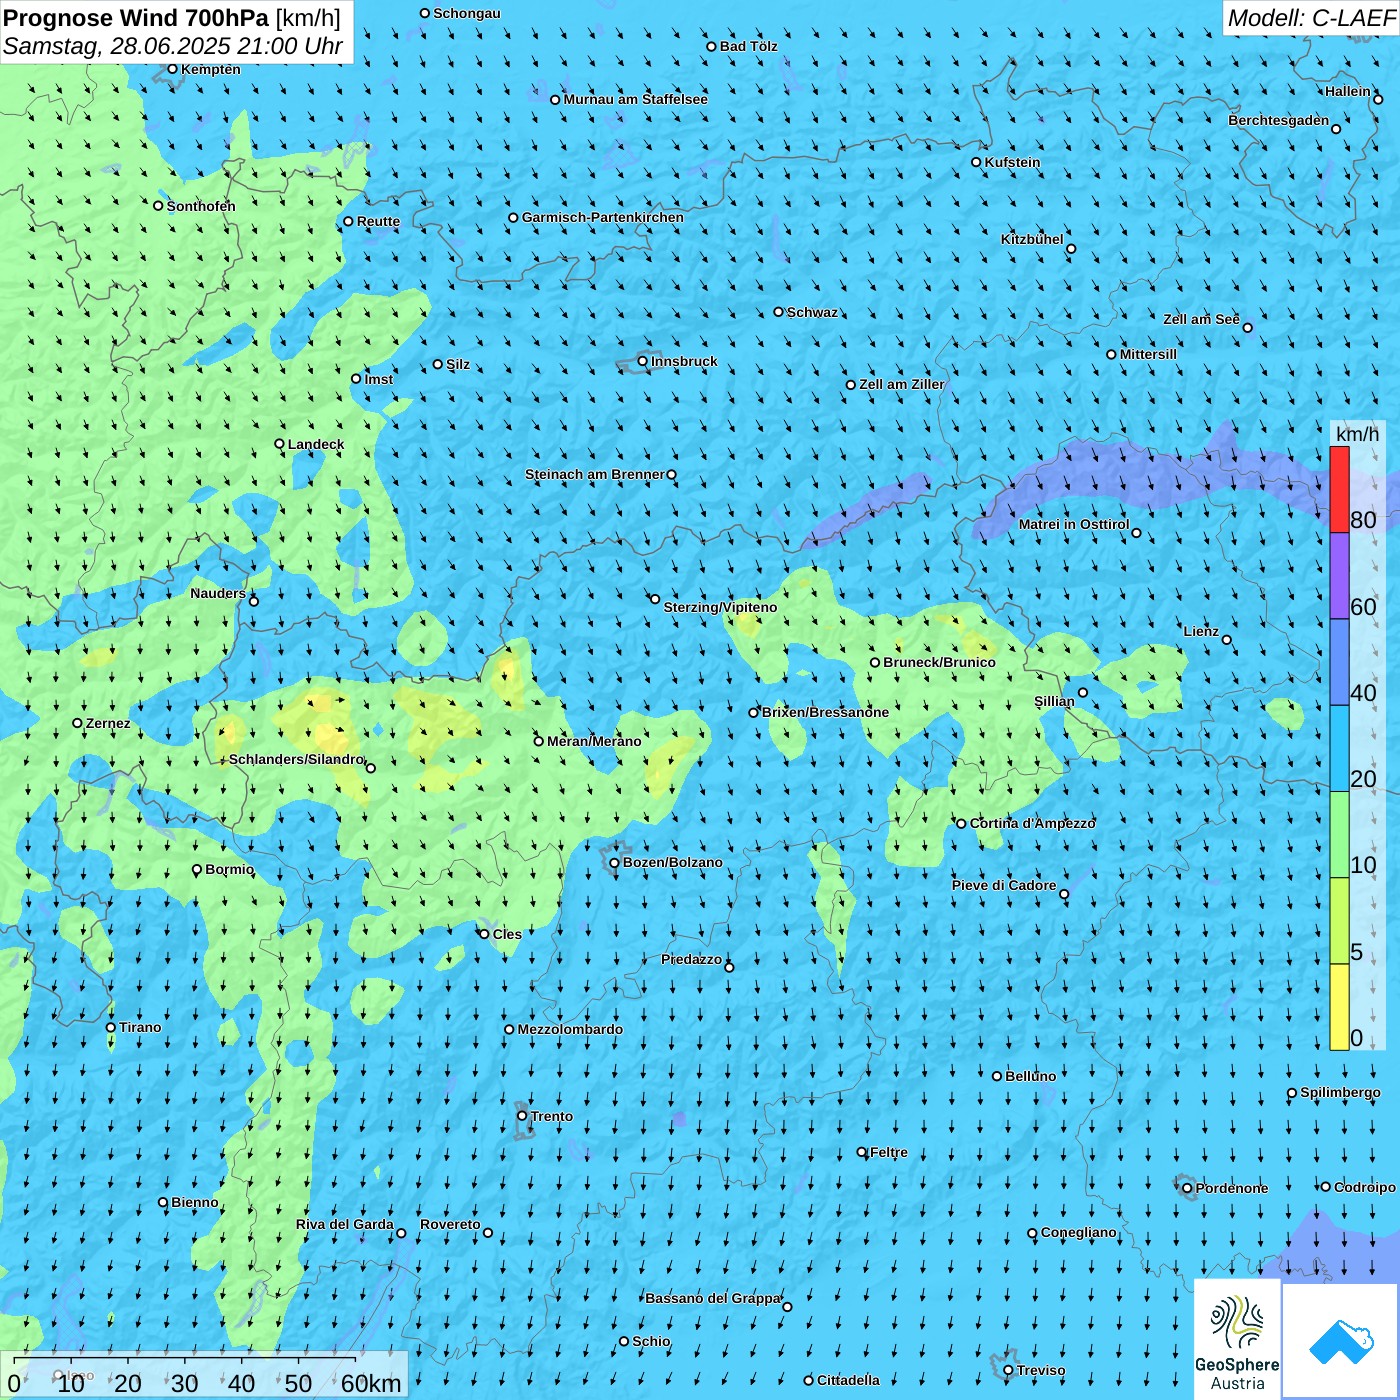The width and height of the screenshot is (1400, 1400).
Task: Click the 'Meran/Merano' label
Action: coord(594,741)
